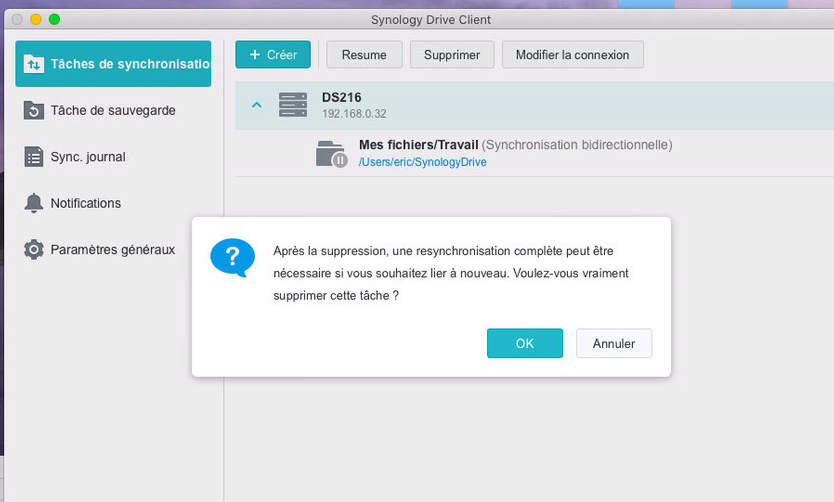The width and height of the screenshot is (834, 502).
Task: Click the green zoom window button
Action: (54, 20)
